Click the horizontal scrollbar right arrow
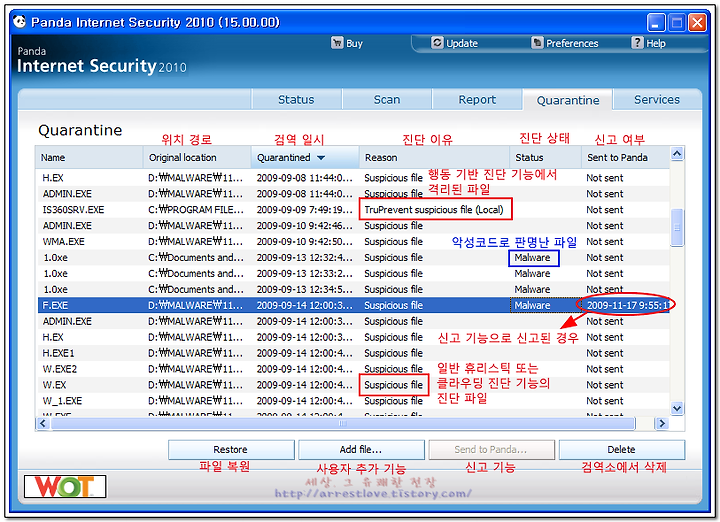Screen dimensions: 720x522 pos(661,423)
